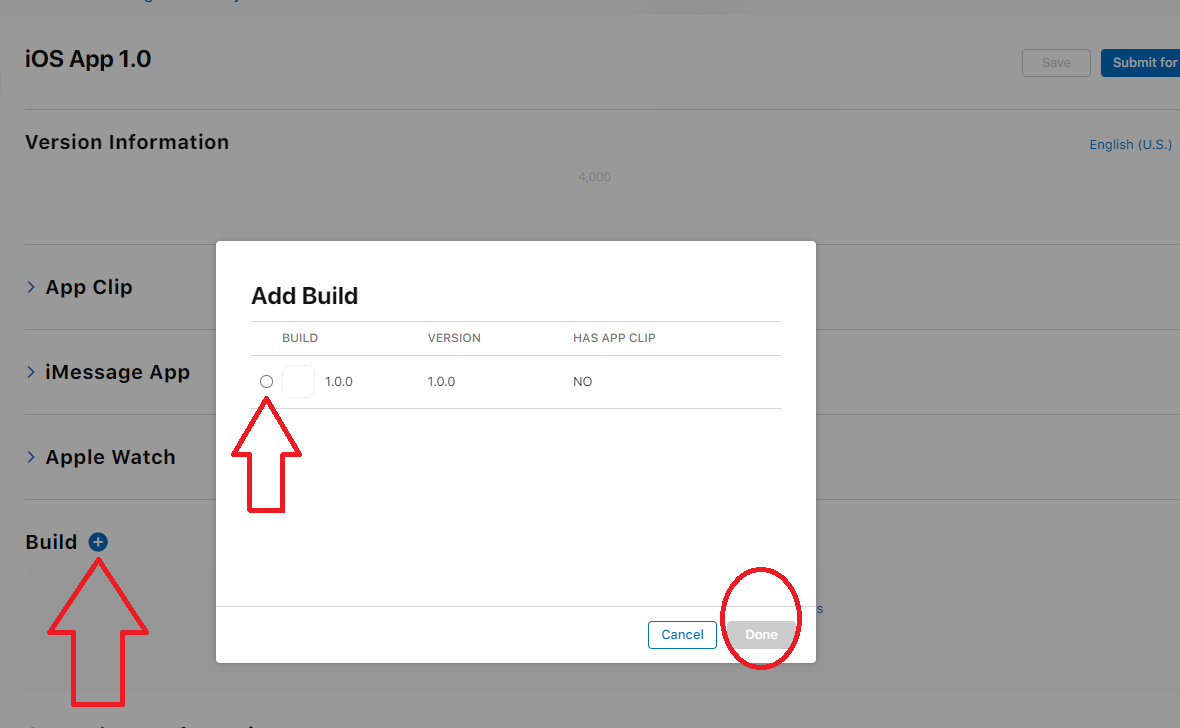
Task: Click the Version Information heading
Action: pos(127,142)
